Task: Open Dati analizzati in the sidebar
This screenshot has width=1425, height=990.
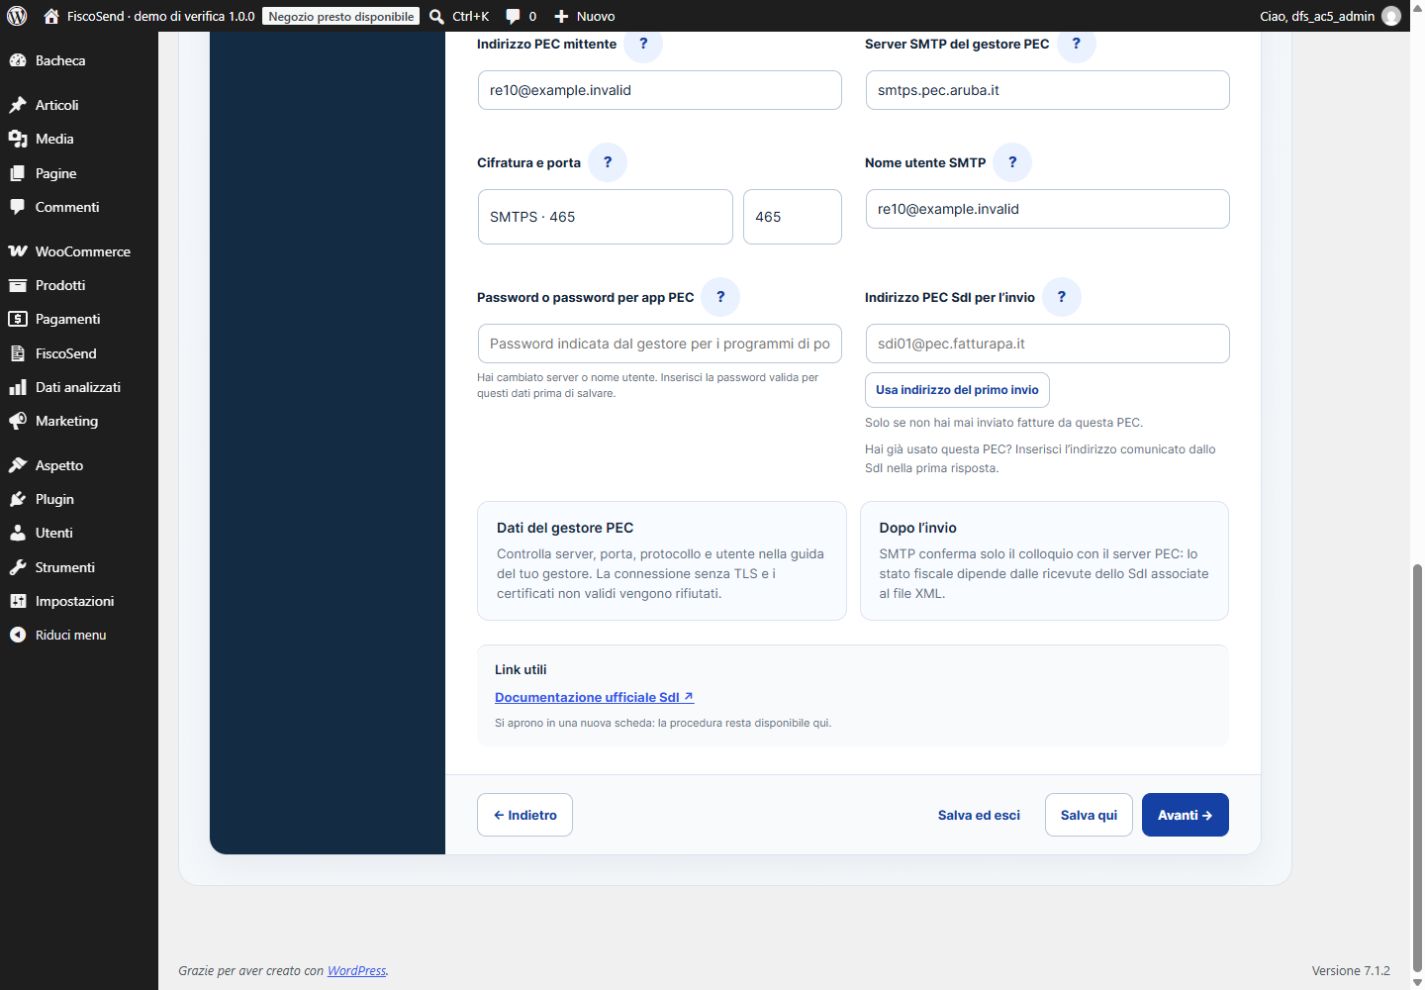Action: click(79, 387)
